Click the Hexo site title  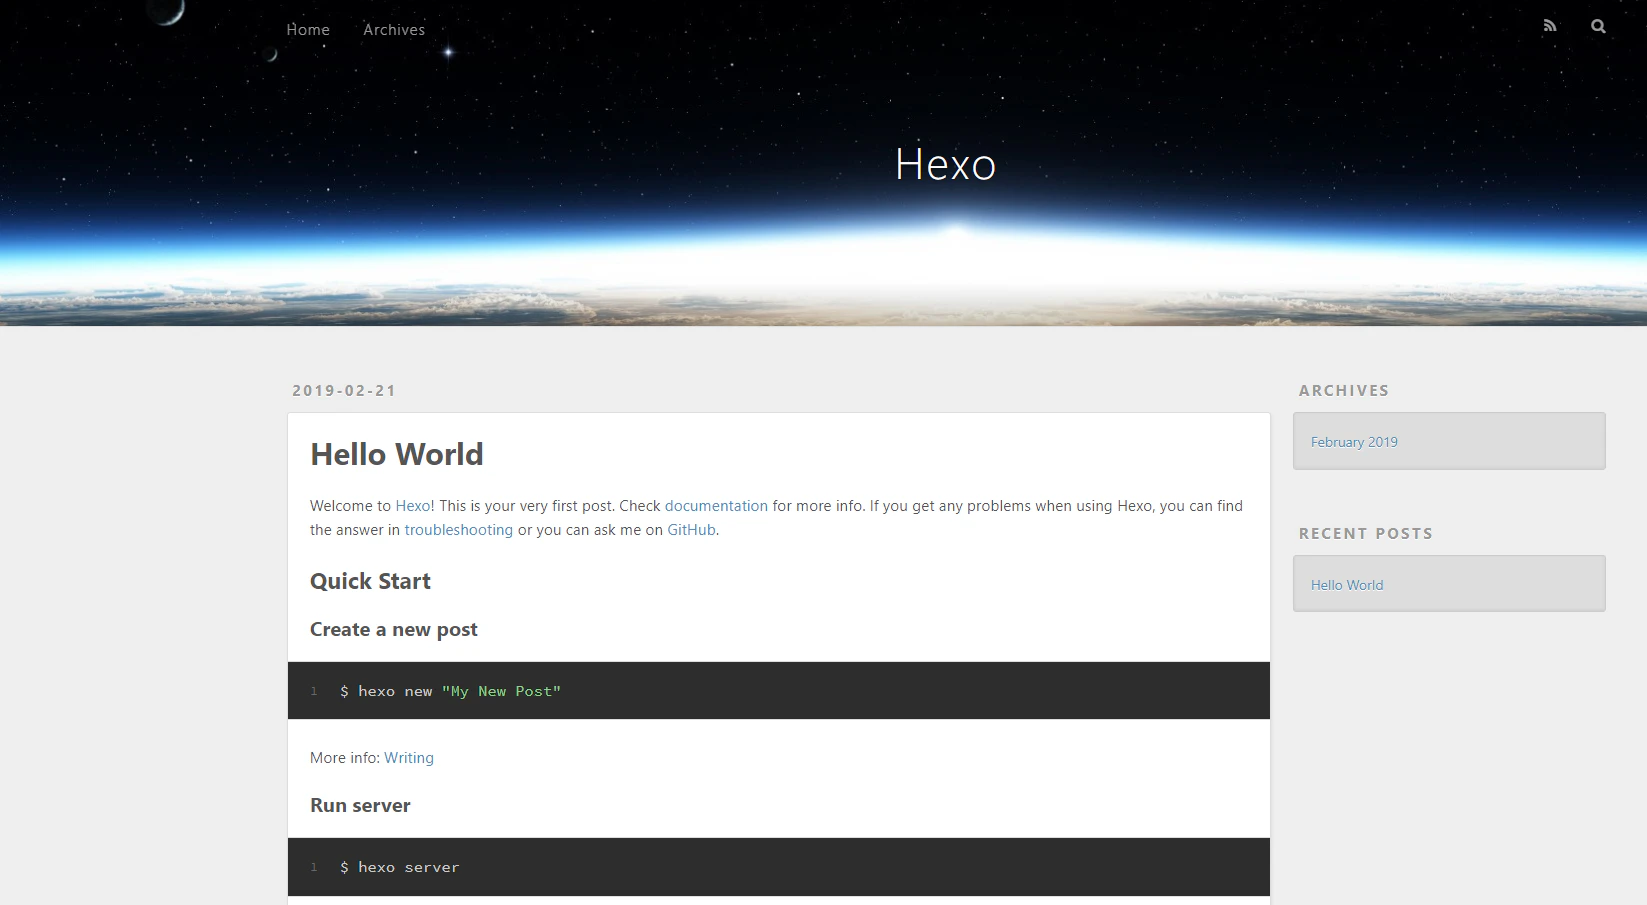(x=945, y=165)
